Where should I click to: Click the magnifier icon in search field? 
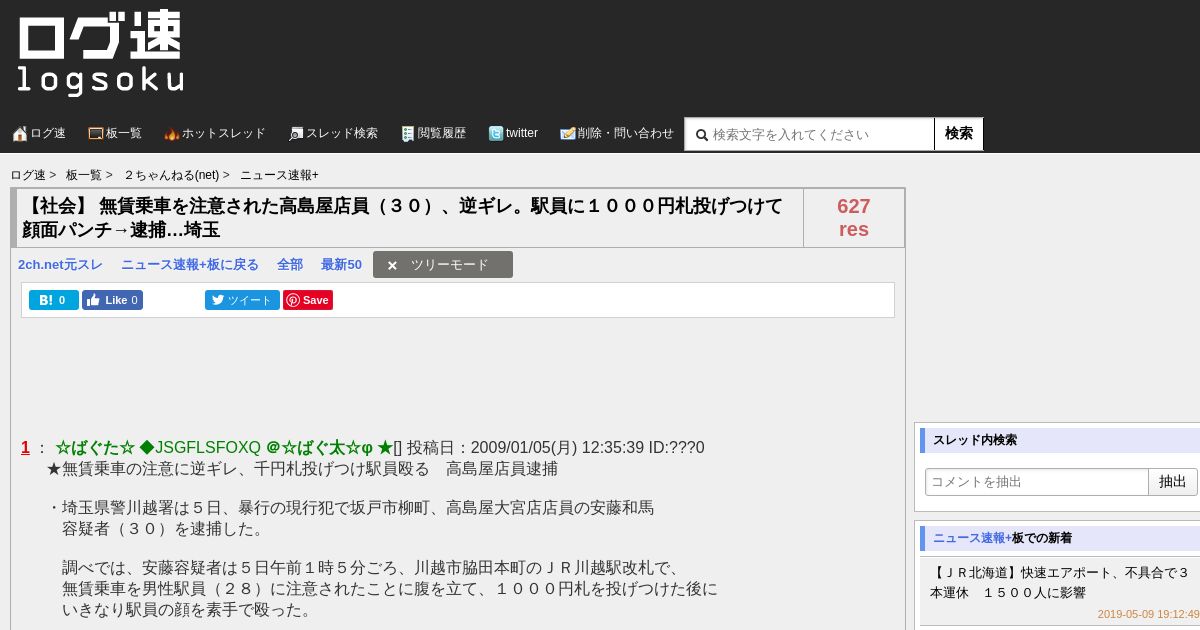(702, 135)
